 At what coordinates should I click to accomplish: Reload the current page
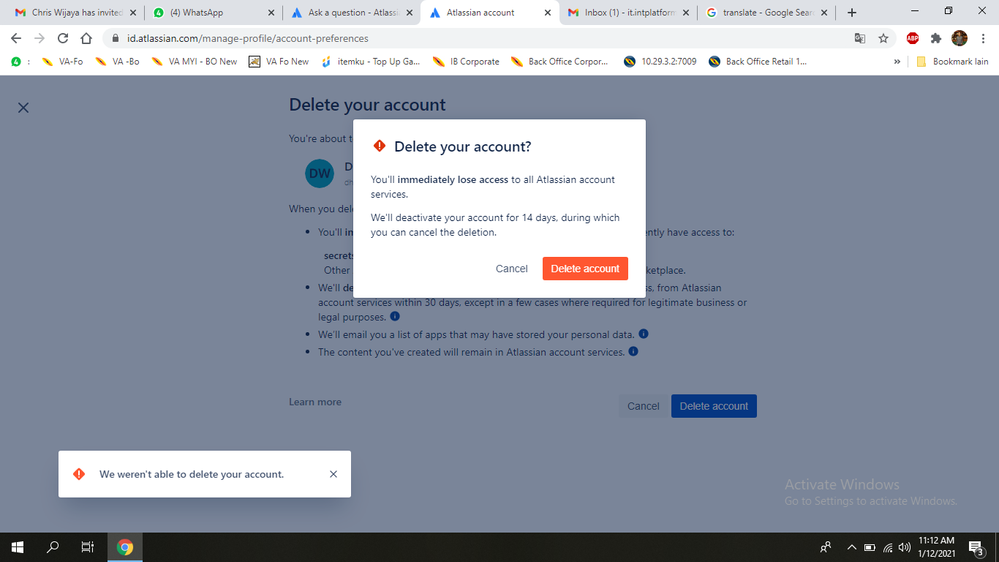[62, 38]
